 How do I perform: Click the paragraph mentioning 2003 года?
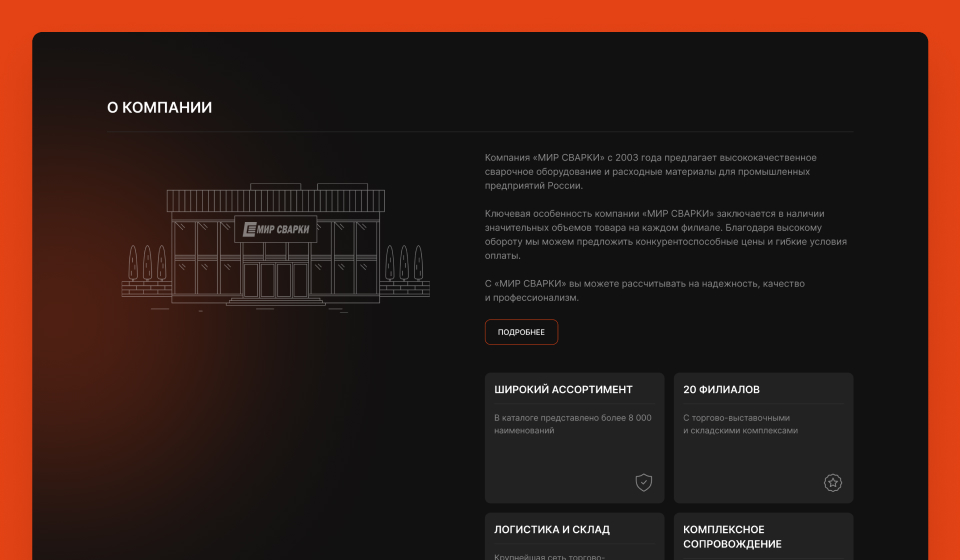click(650, 171)
